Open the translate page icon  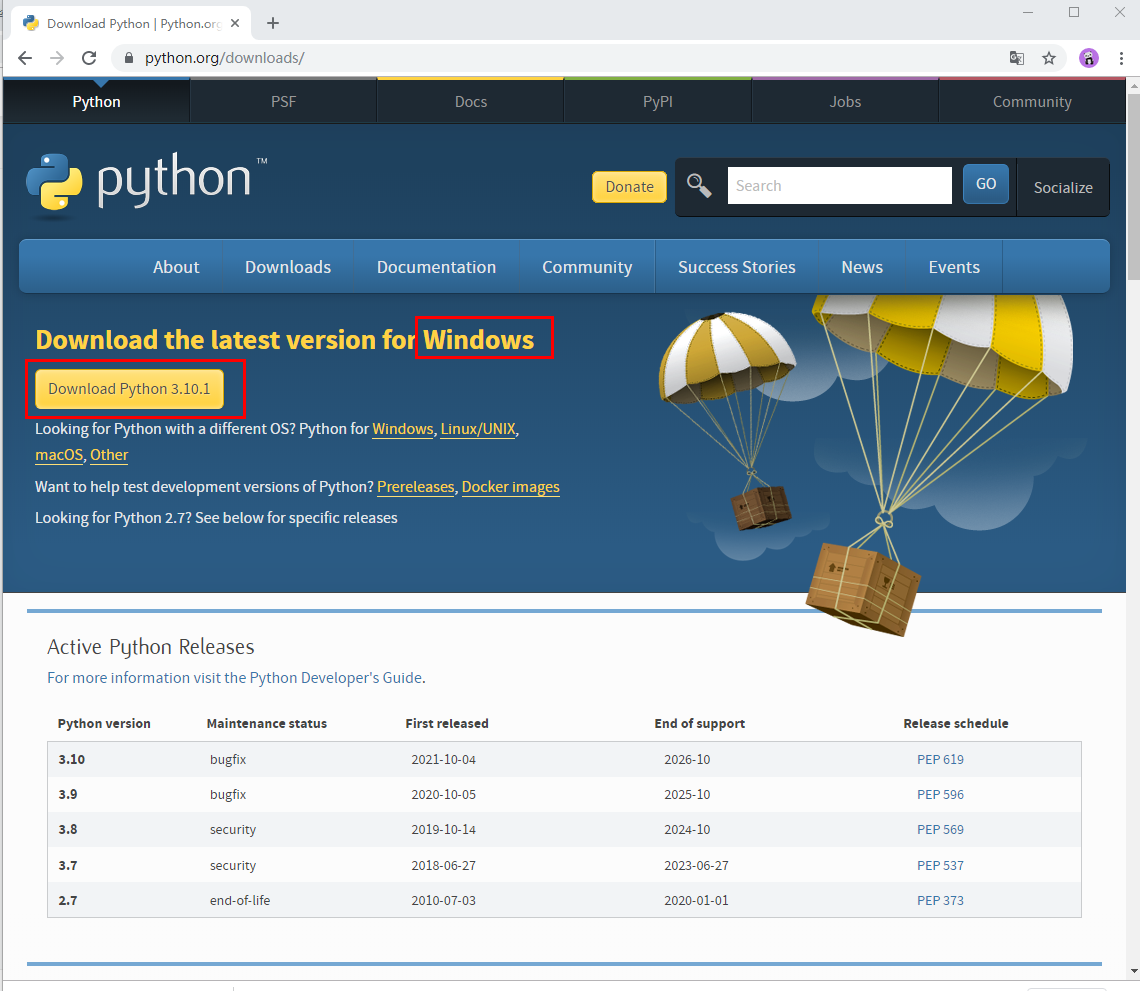pos(1016,58)
